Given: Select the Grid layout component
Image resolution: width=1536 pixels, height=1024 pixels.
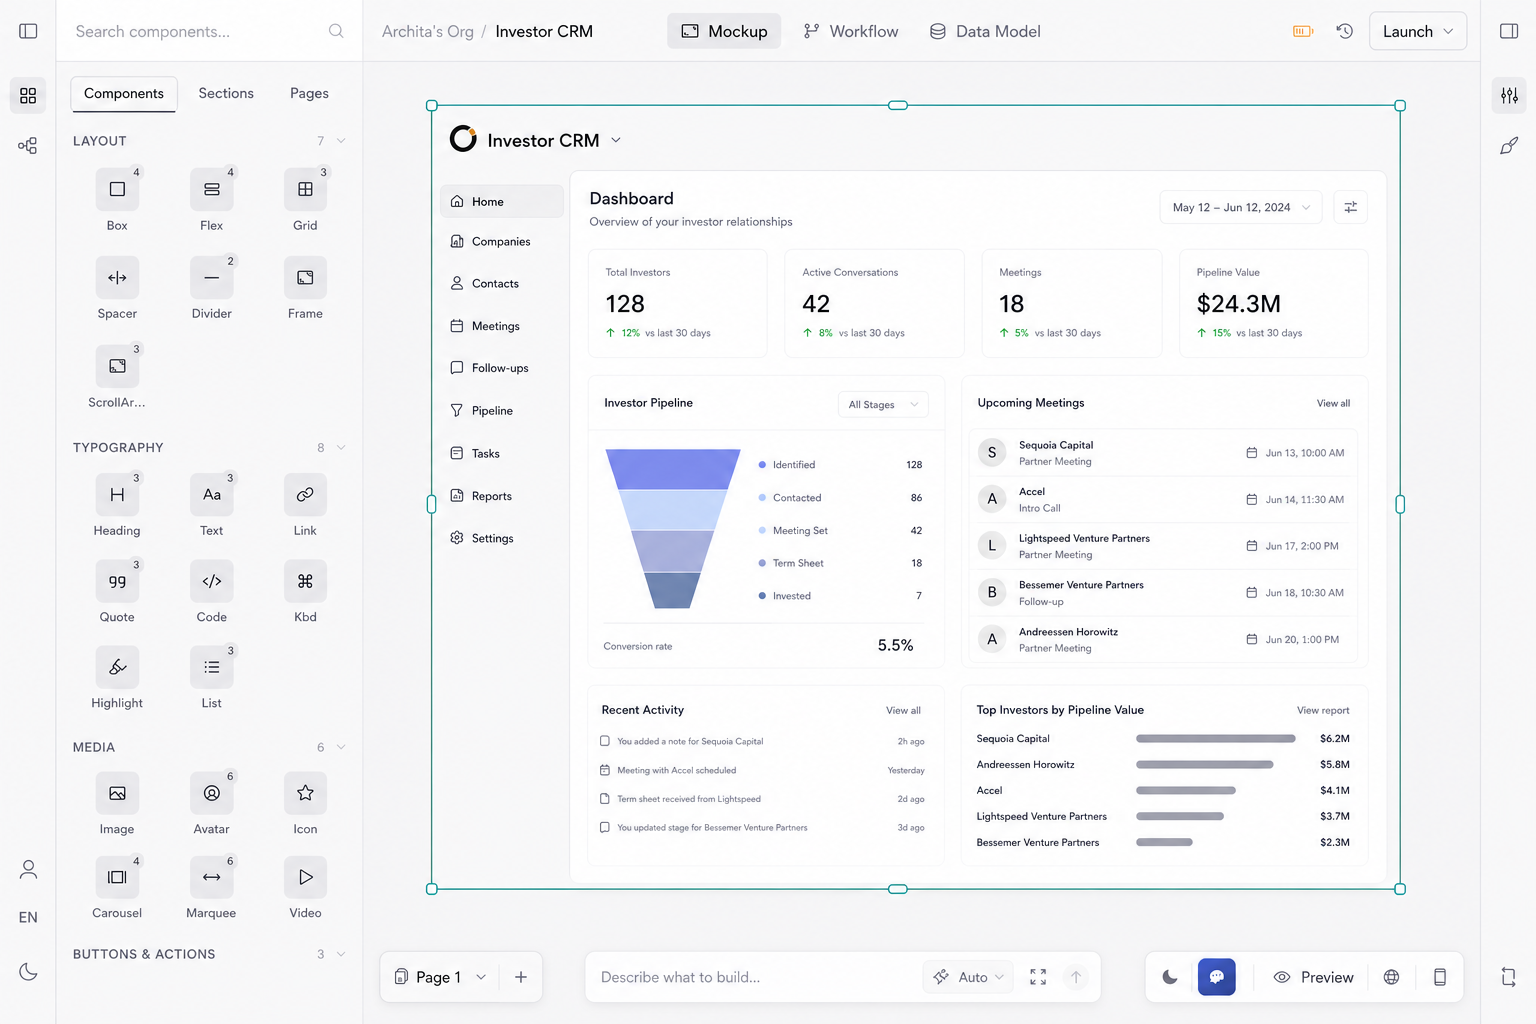Looking at the screenshot, I should point(305,189).
